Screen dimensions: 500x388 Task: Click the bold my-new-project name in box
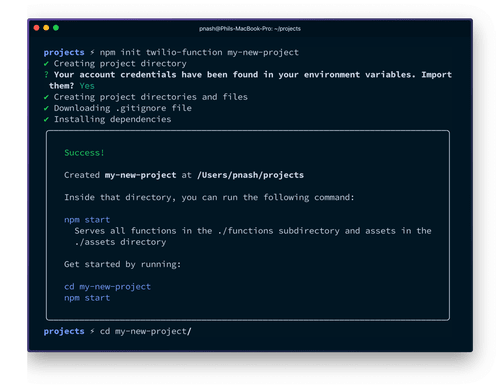[x=140, y=175]
